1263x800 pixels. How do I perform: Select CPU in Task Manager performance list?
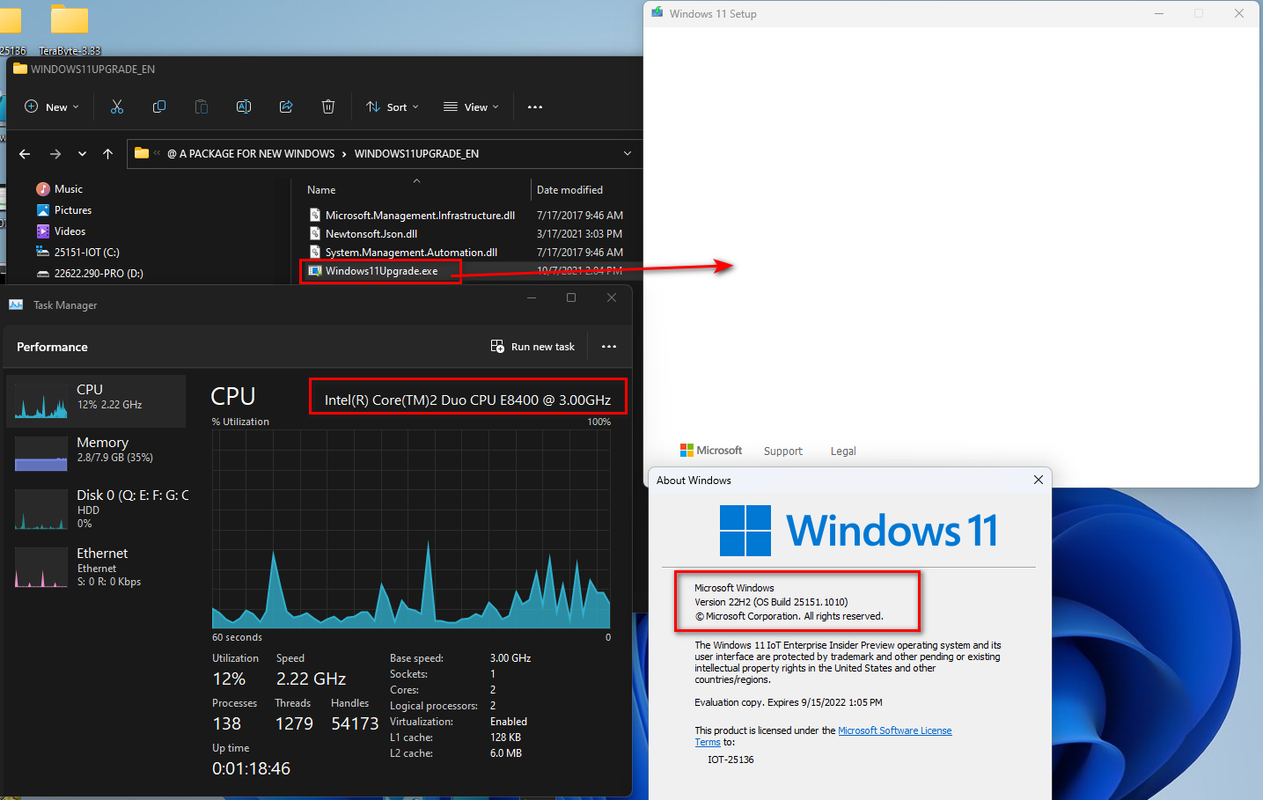(x=96, y=401)
